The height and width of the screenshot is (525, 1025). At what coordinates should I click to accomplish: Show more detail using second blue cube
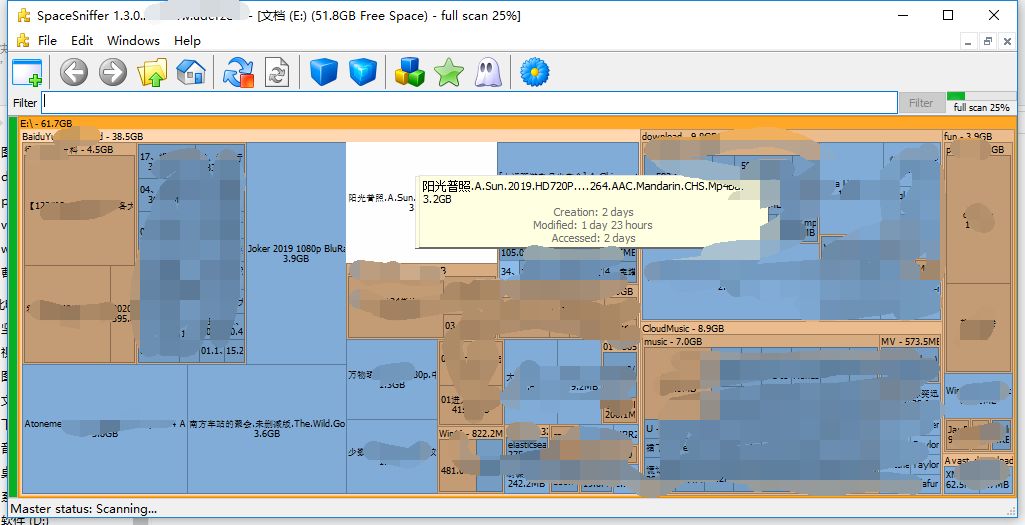pyautogui.click(x=363, y=72)
